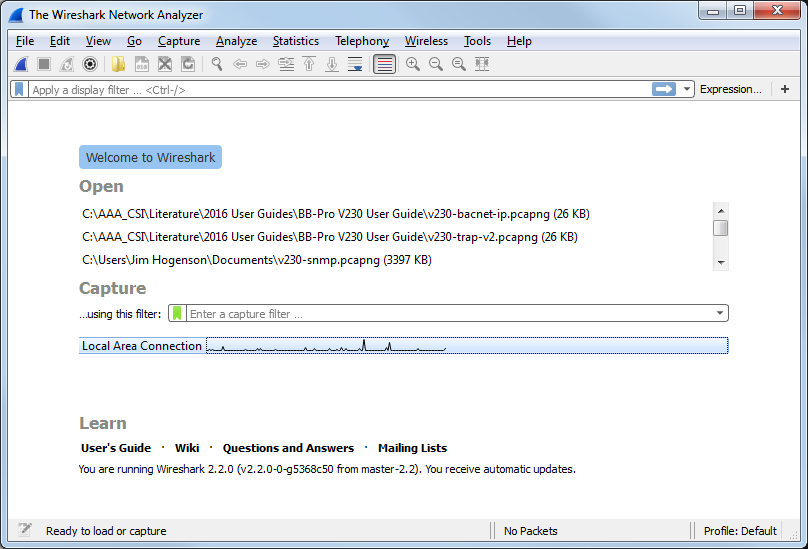Open the View menu
Image resolution: width=808 pixels, height=549 pixels.
[x=98, y=41]
